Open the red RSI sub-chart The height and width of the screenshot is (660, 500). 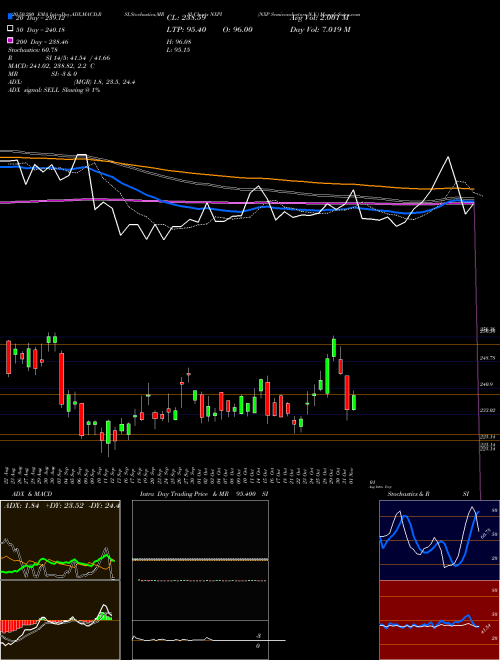(437, 620)
